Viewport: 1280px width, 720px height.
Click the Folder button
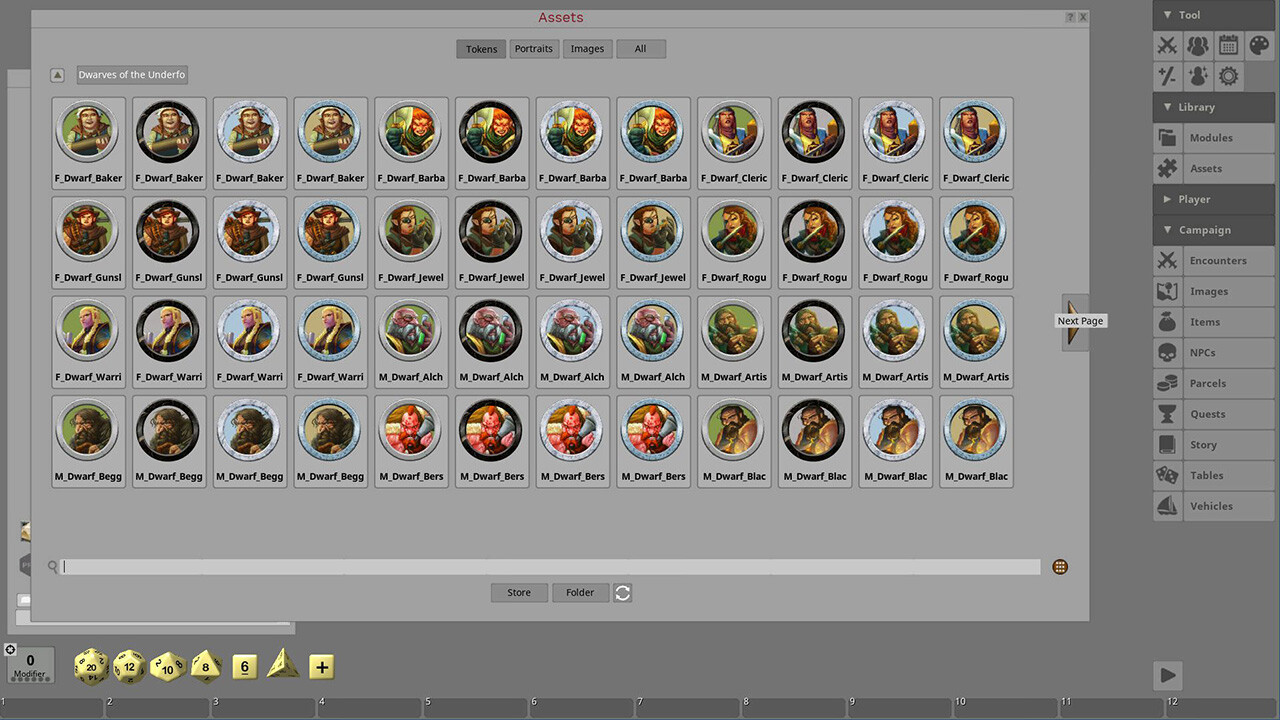coord(580,592)
